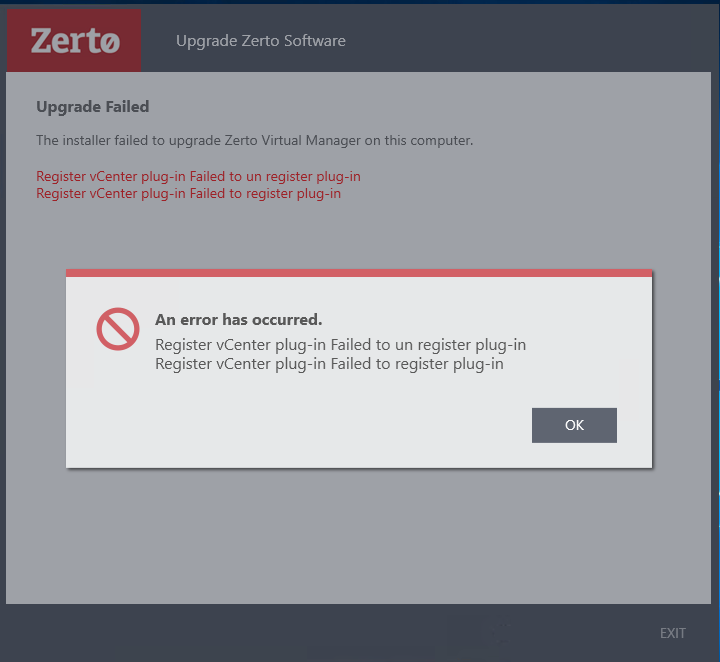Click the OK button in error dialog
Viewport: 720px width, 662px height.
tap(574, 425)
